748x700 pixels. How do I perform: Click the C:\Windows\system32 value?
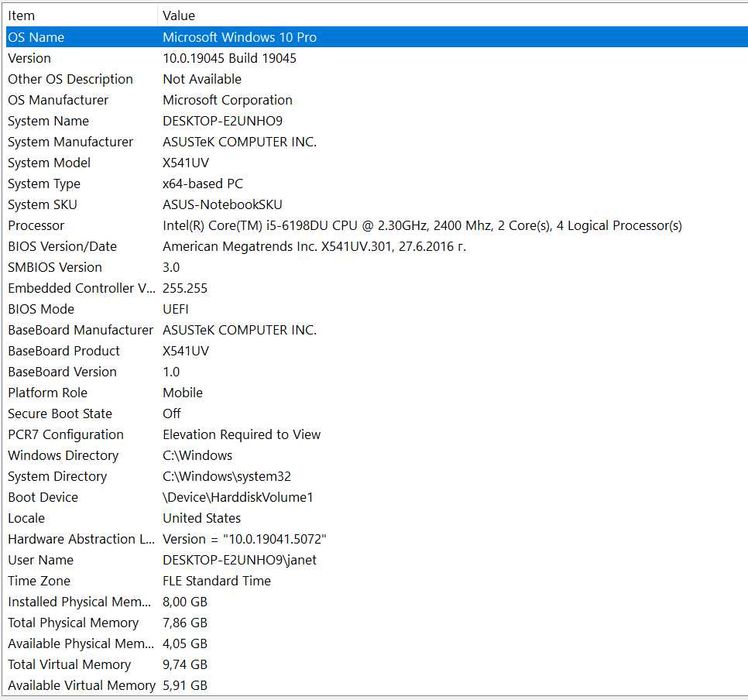coord(227,477)
